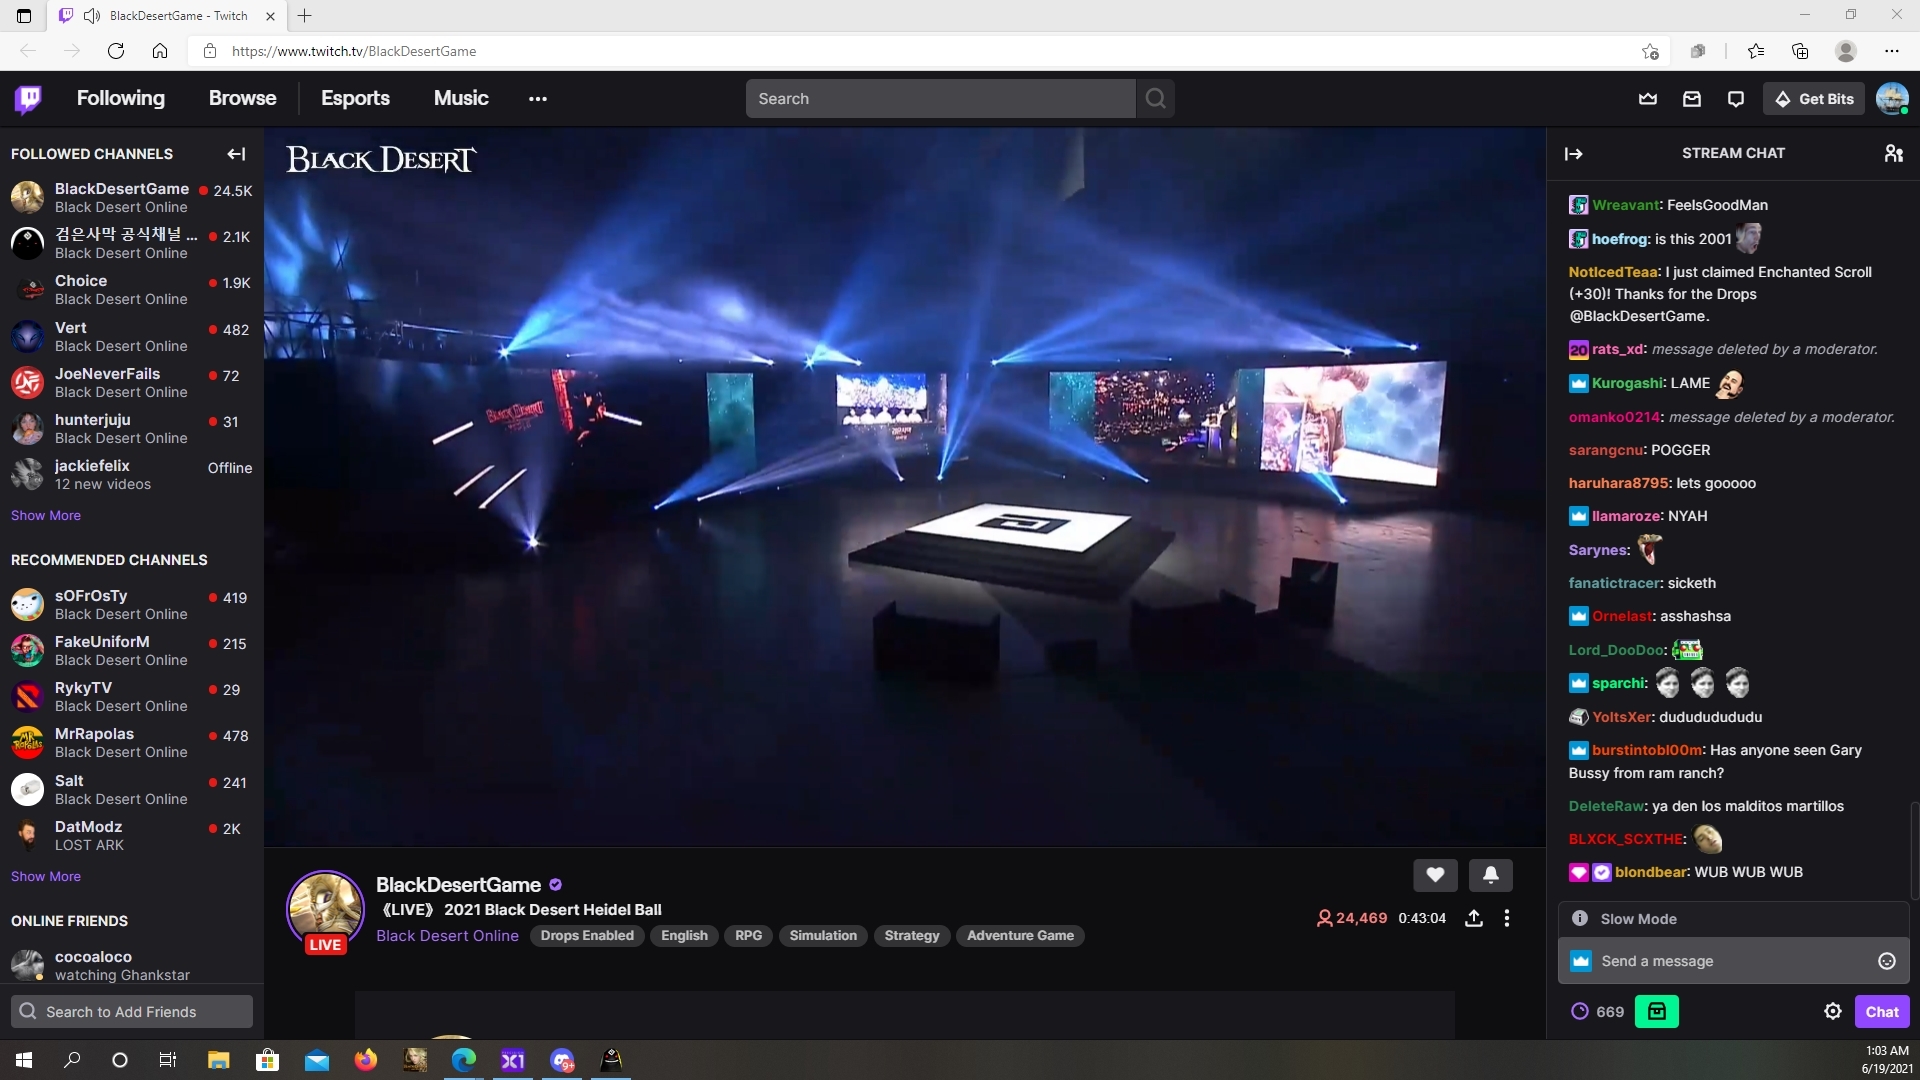The width and height of the screenshot is (1920, 1080).
Task: Open the Windows Start menu
Action: 24,1060
